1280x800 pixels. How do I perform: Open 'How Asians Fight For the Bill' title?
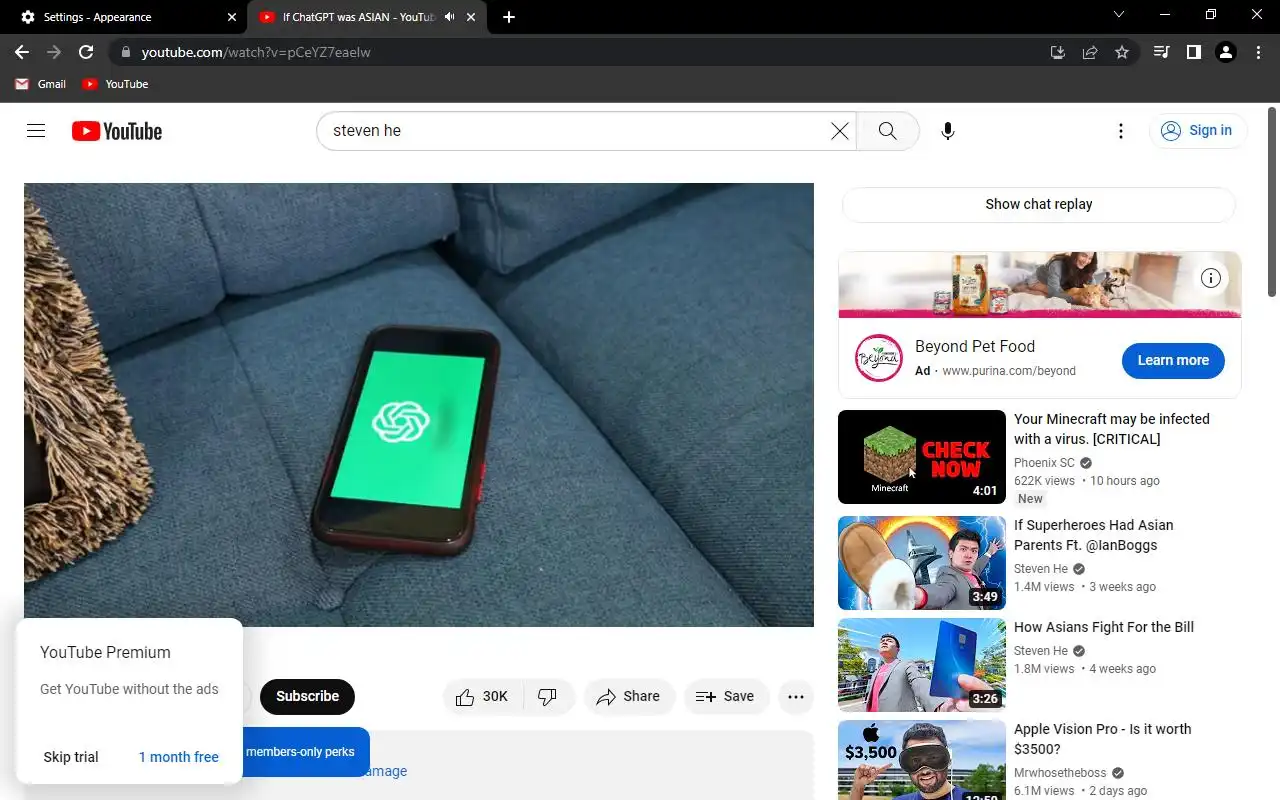(1104, 627)
